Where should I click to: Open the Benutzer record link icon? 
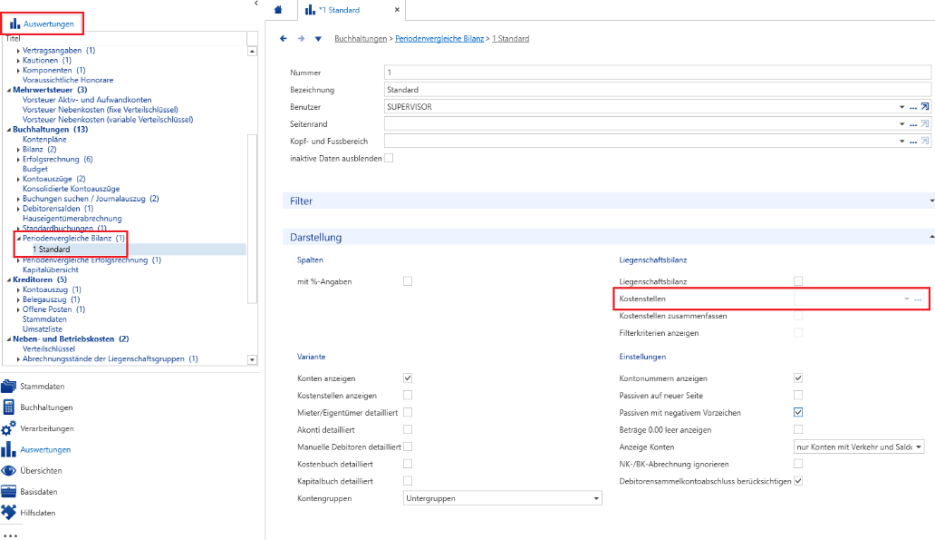click(925, 107)
